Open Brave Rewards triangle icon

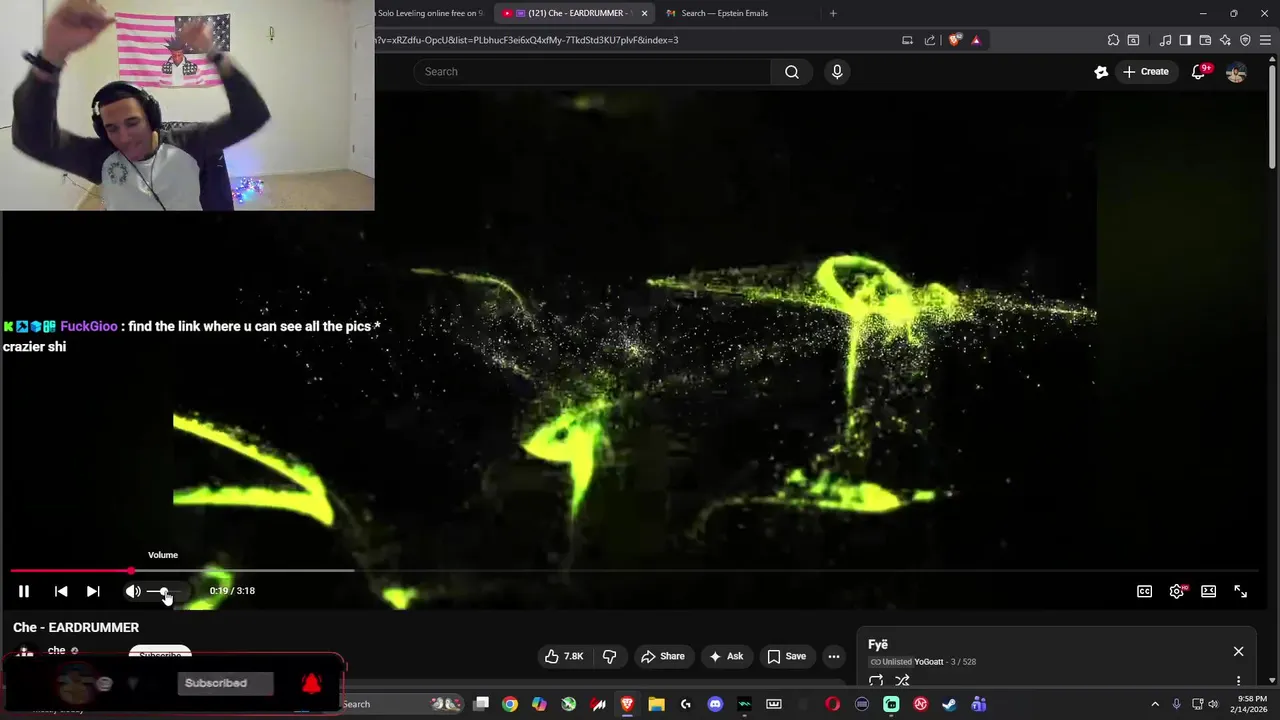976,40
